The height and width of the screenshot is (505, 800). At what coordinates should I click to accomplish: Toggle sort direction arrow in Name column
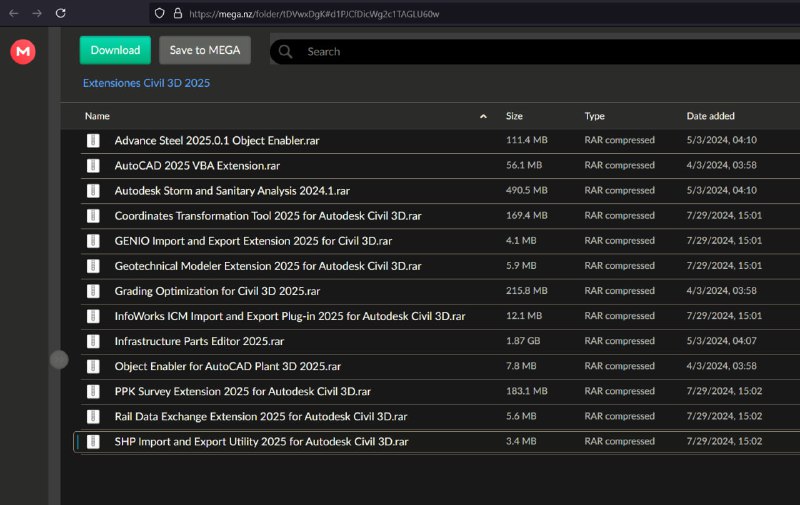(x=483, y=116)
